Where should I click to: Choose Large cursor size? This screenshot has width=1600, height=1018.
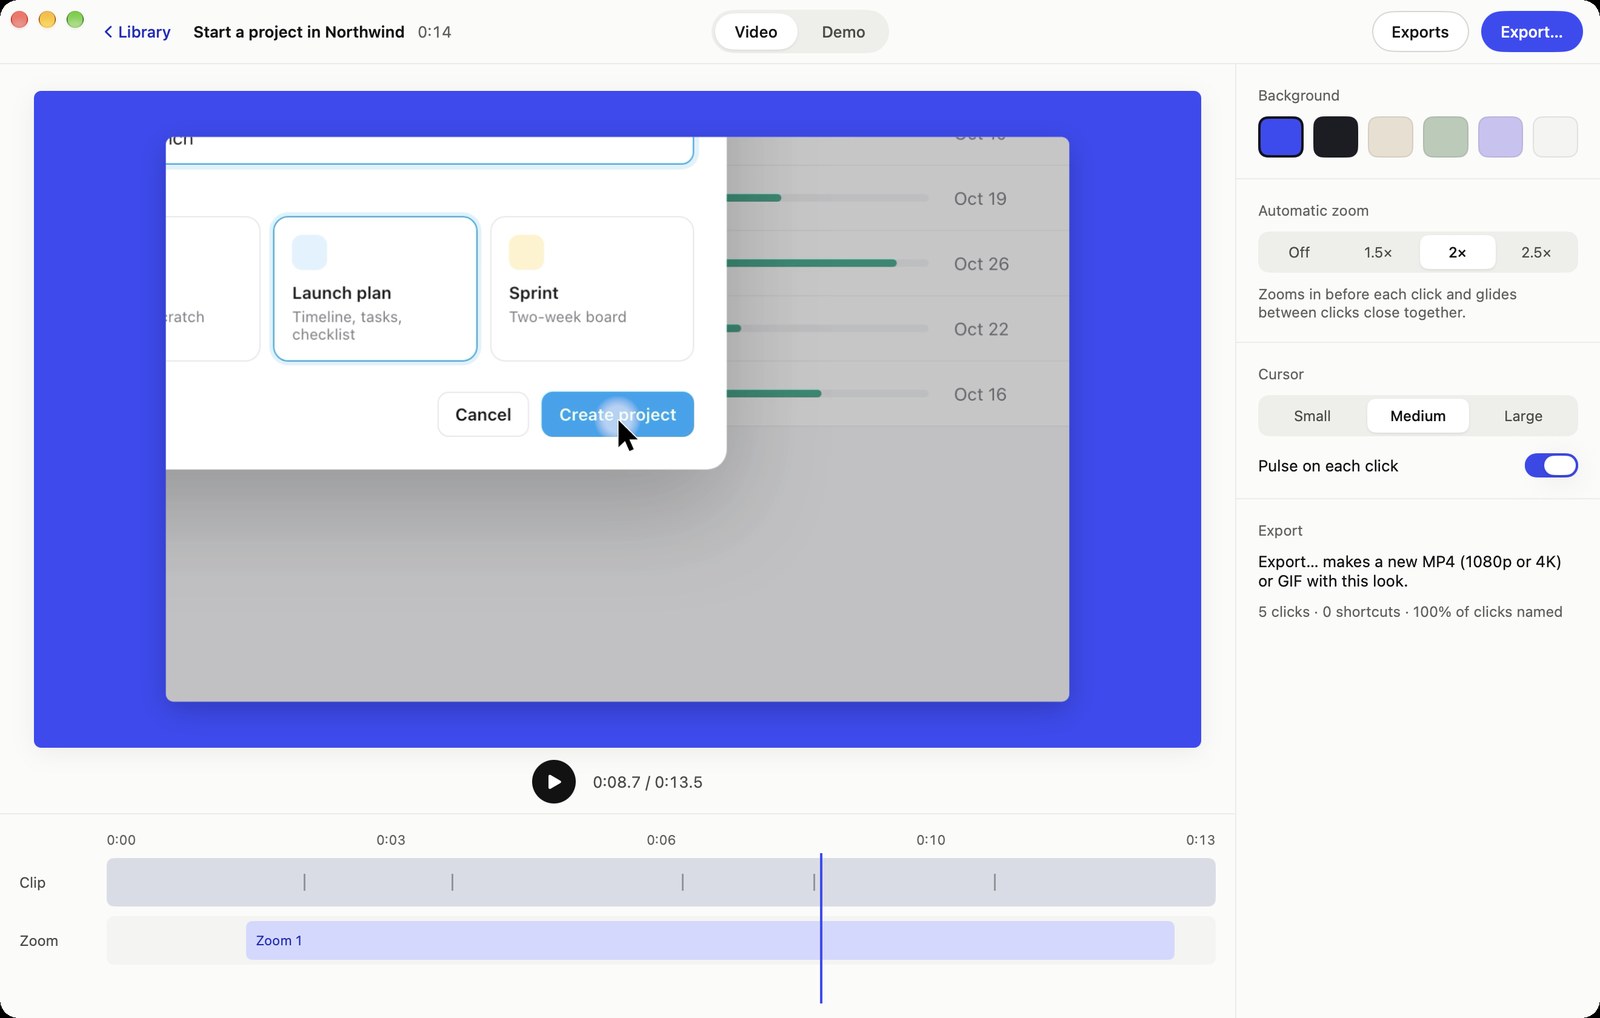[1523, 416]
